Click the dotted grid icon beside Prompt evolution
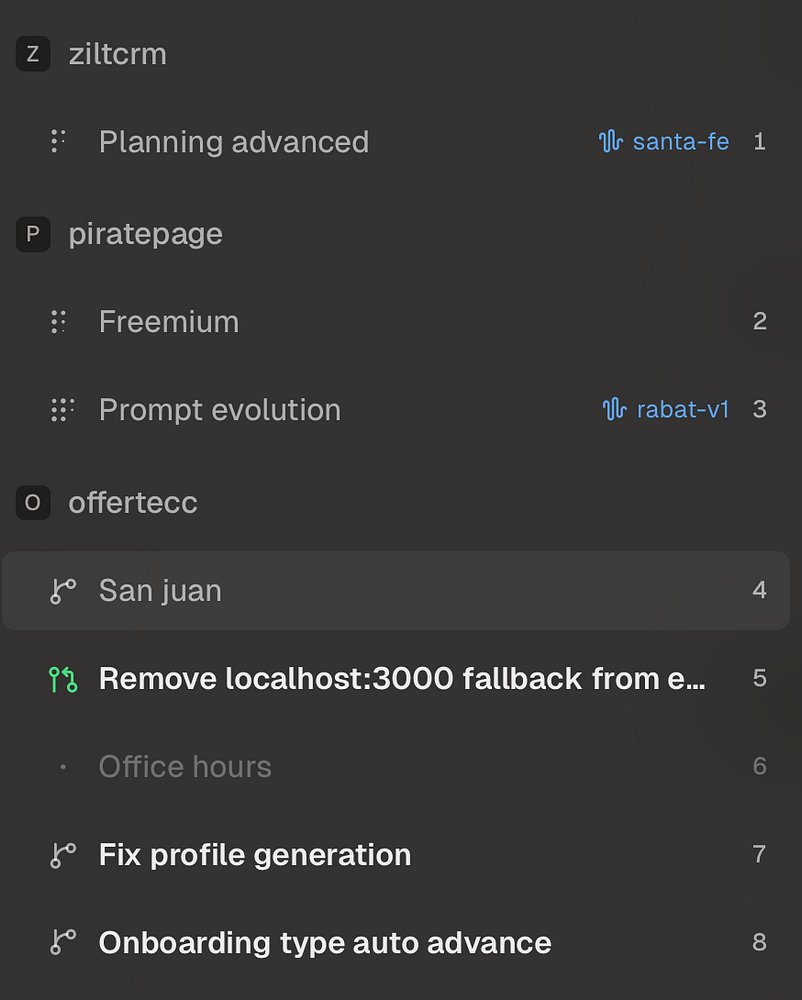The image size is (802, 1000). tap(62, 410)
